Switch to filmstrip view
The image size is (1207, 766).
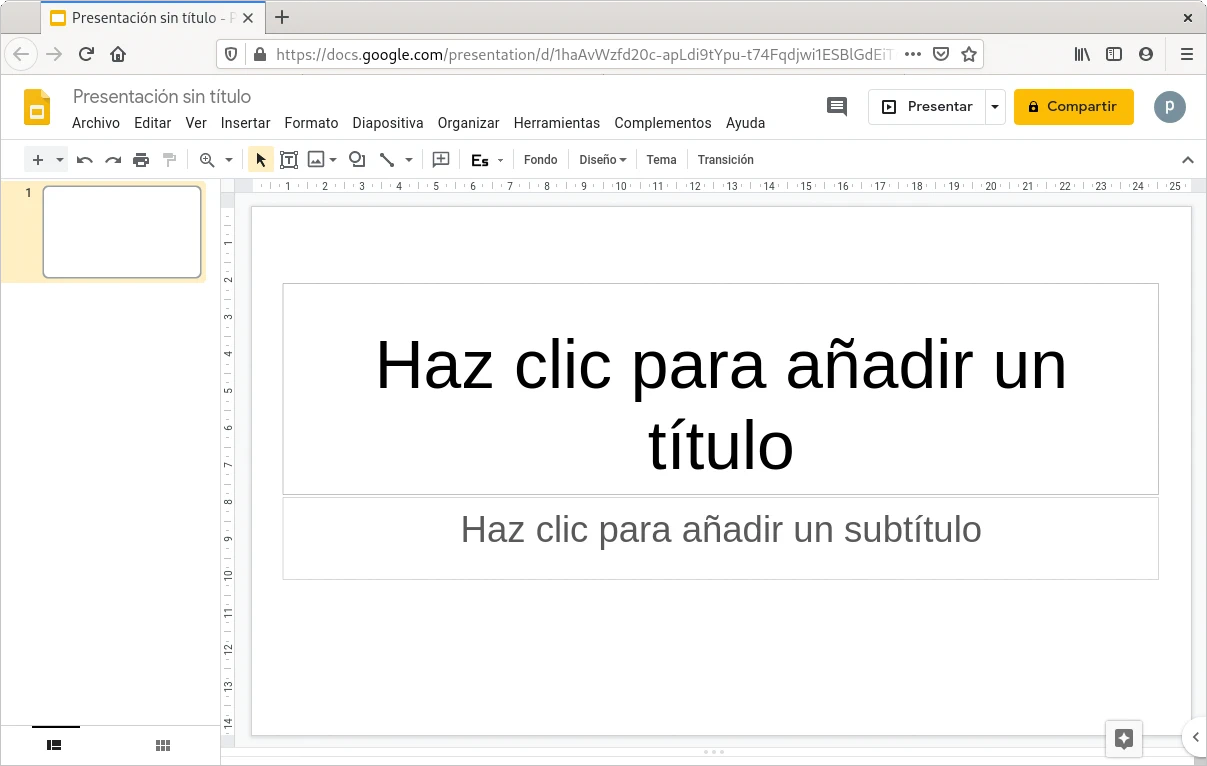coord(55,745)
